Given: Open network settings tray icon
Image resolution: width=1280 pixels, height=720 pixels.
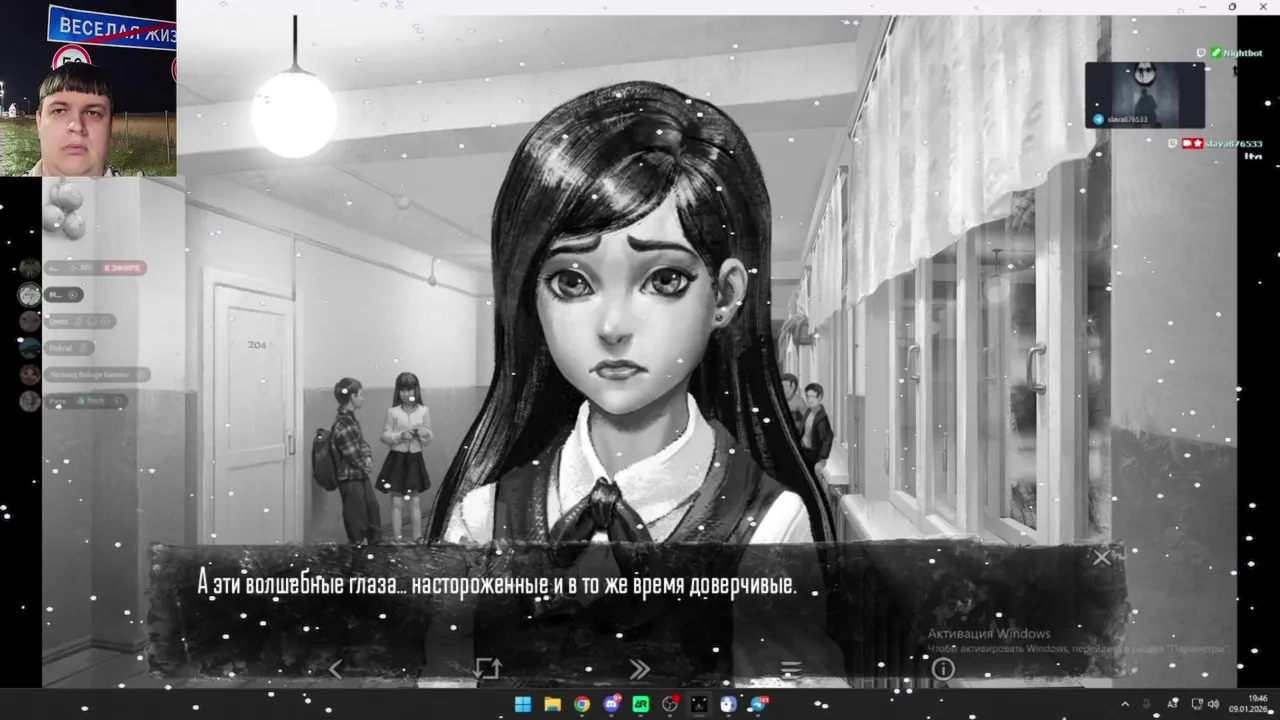Looking at the screenshot, I should [1197, 704].
